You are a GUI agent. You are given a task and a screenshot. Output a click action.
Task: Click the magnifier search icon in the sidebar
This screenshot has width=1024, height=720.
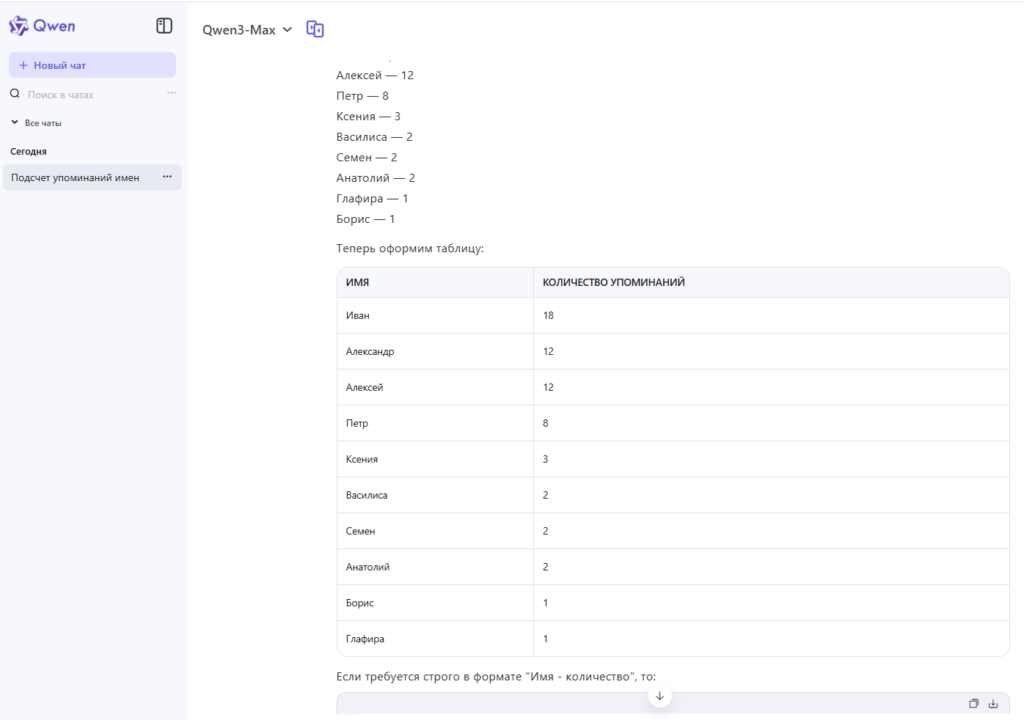(x=15, y=94)
